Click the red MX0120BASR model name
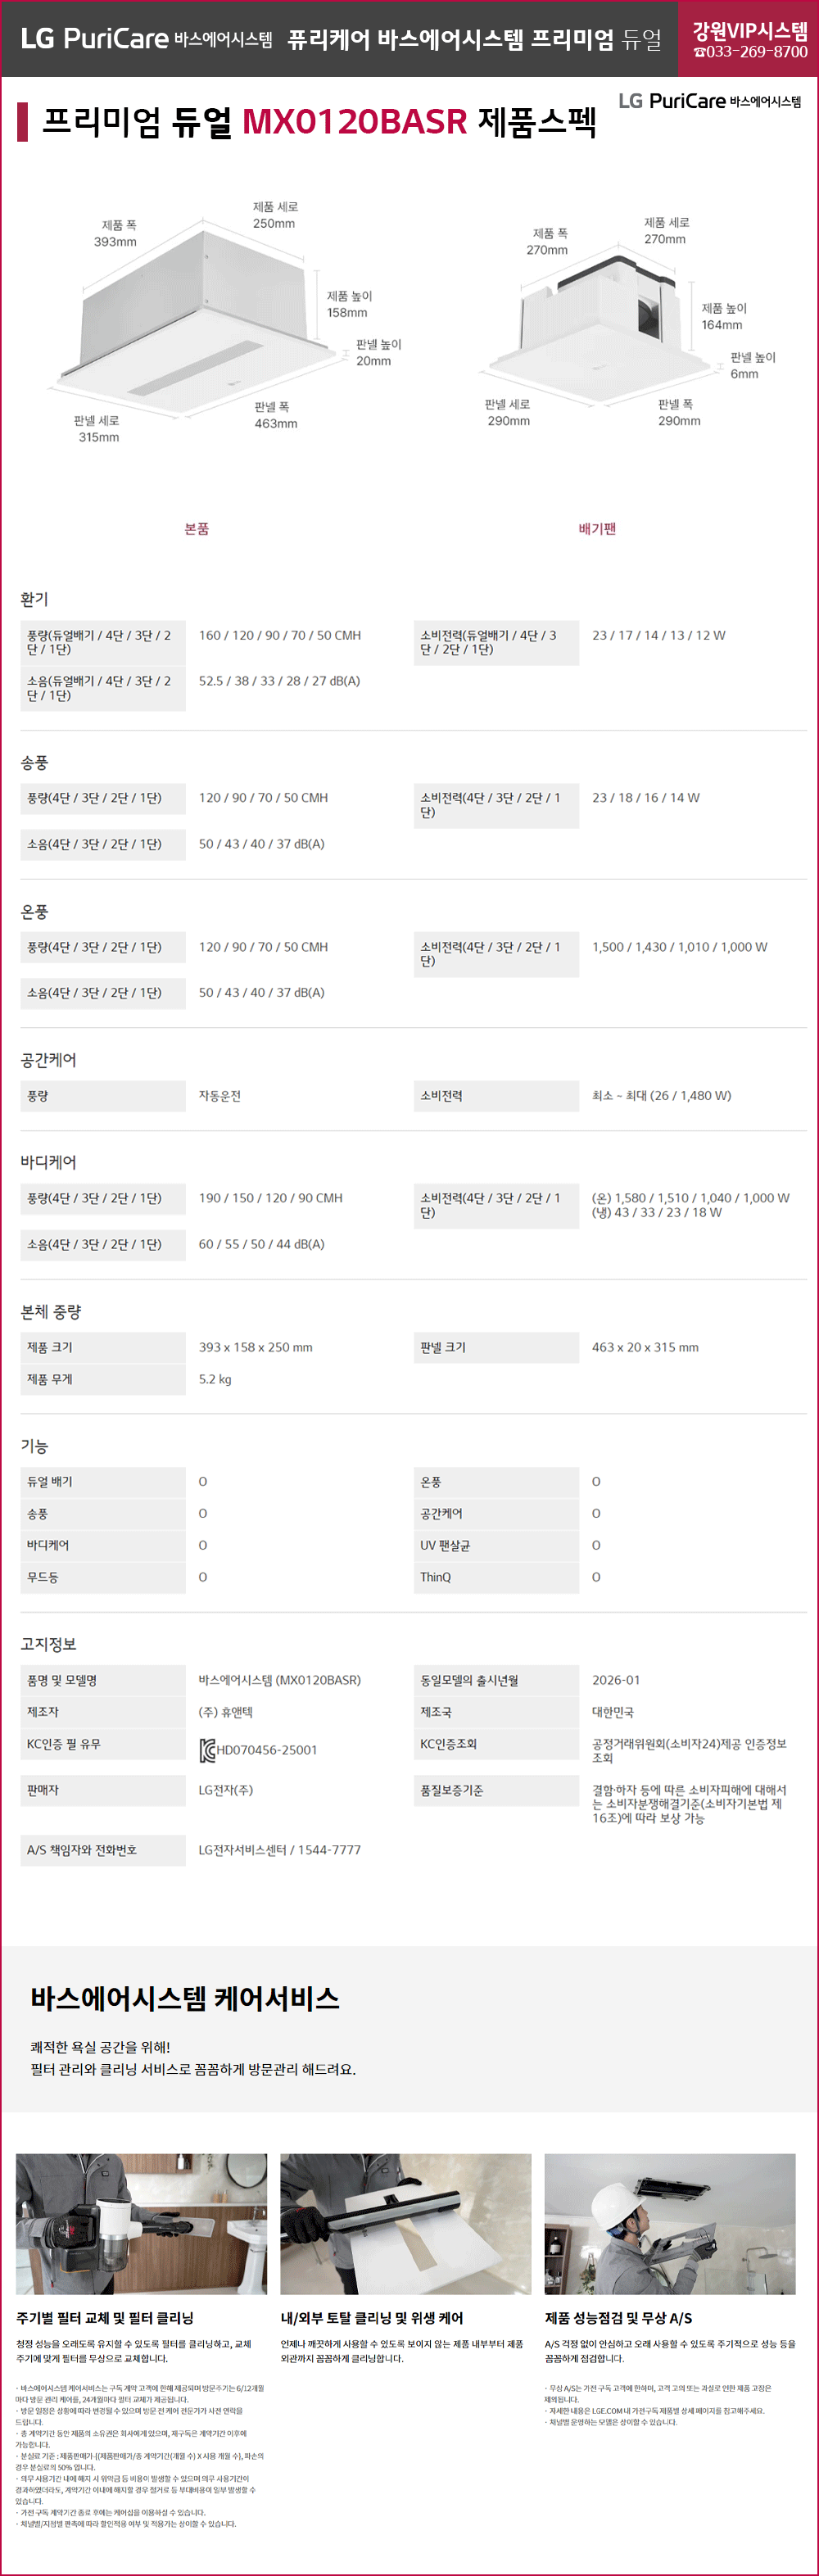This screenshot has height=2576, width=819. (354, 122)
